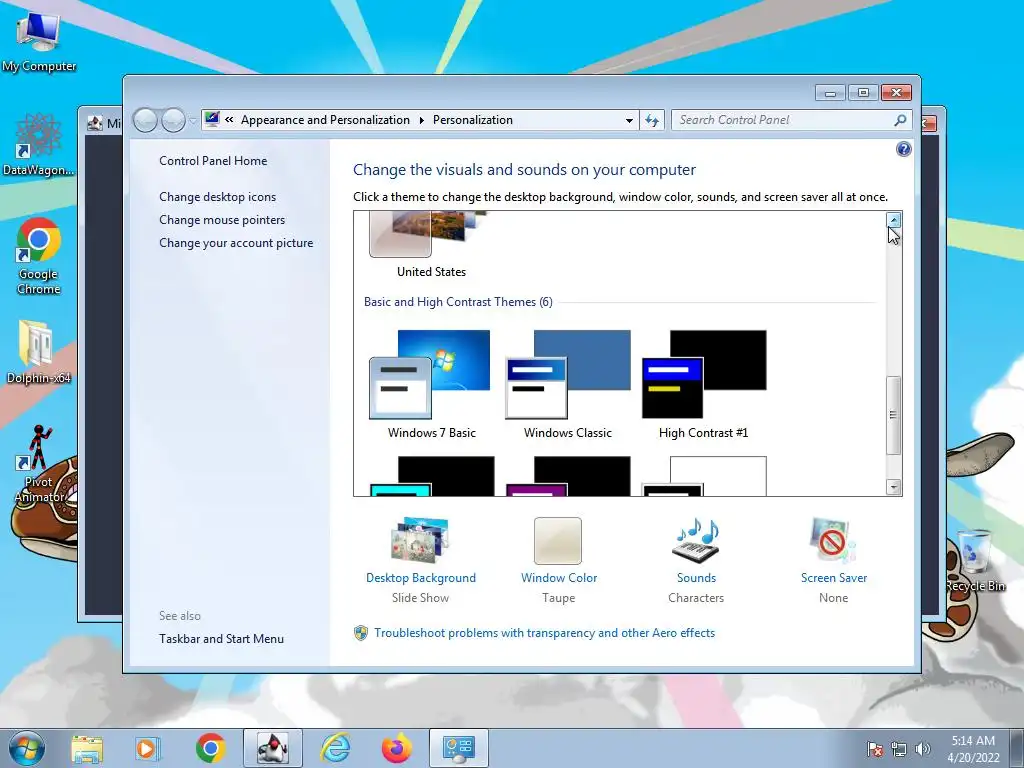
Task: Click the theme list scroll down arrow
Action: 893,487
